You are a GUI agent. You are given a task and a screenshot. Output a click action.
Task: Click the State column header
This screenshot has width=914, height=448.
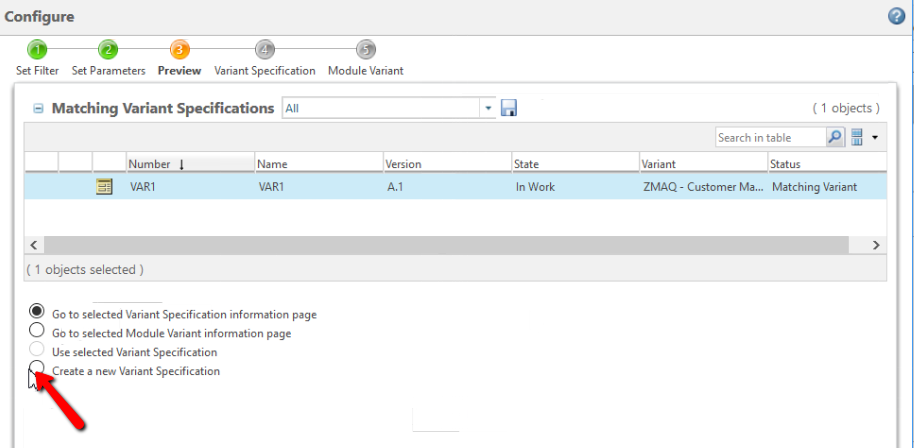[527, 164]
